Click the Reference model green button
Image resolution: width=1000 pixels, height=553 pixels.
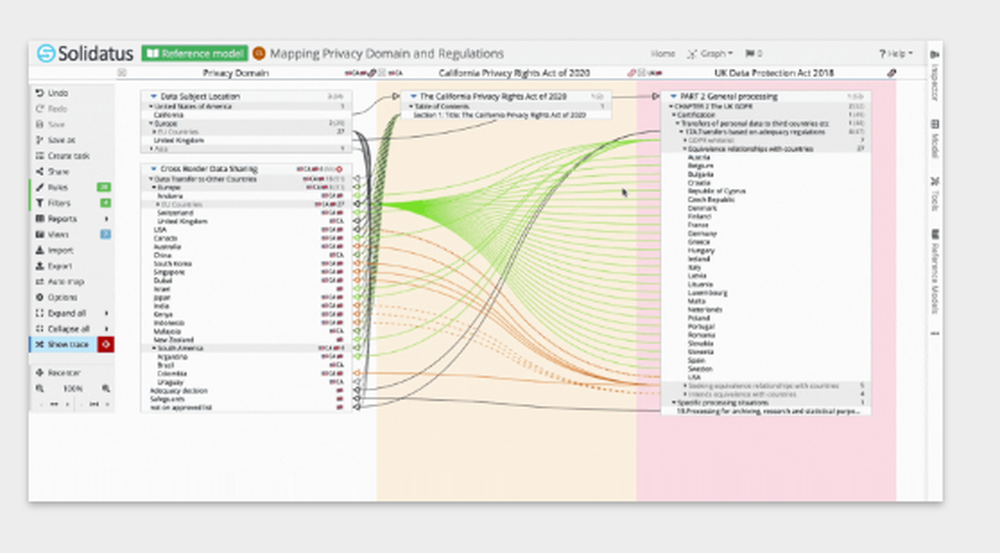click(x=195, y=54)
